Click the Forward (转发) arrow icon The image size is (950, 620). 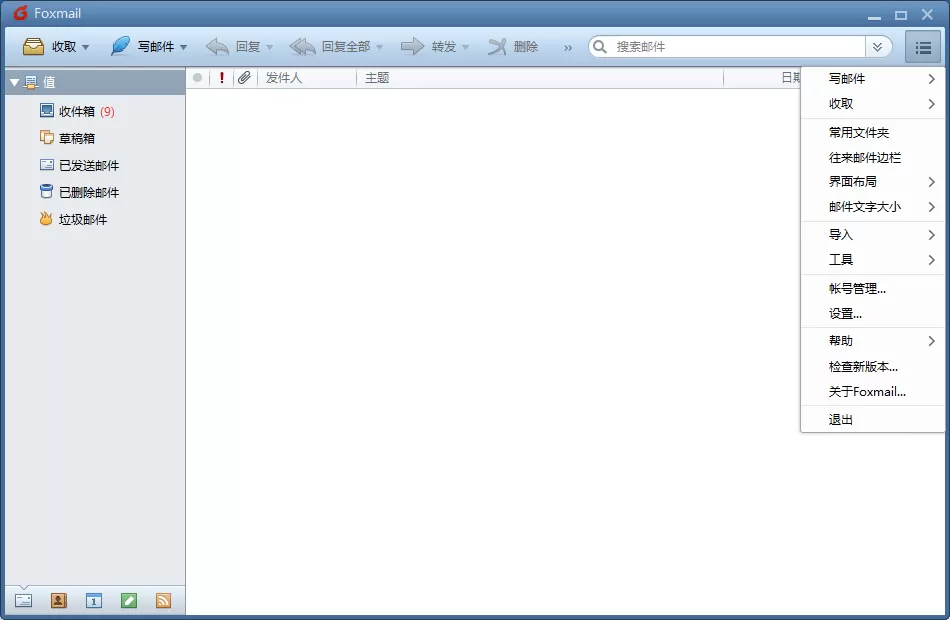pyautogui.click(x=413, y=46)
